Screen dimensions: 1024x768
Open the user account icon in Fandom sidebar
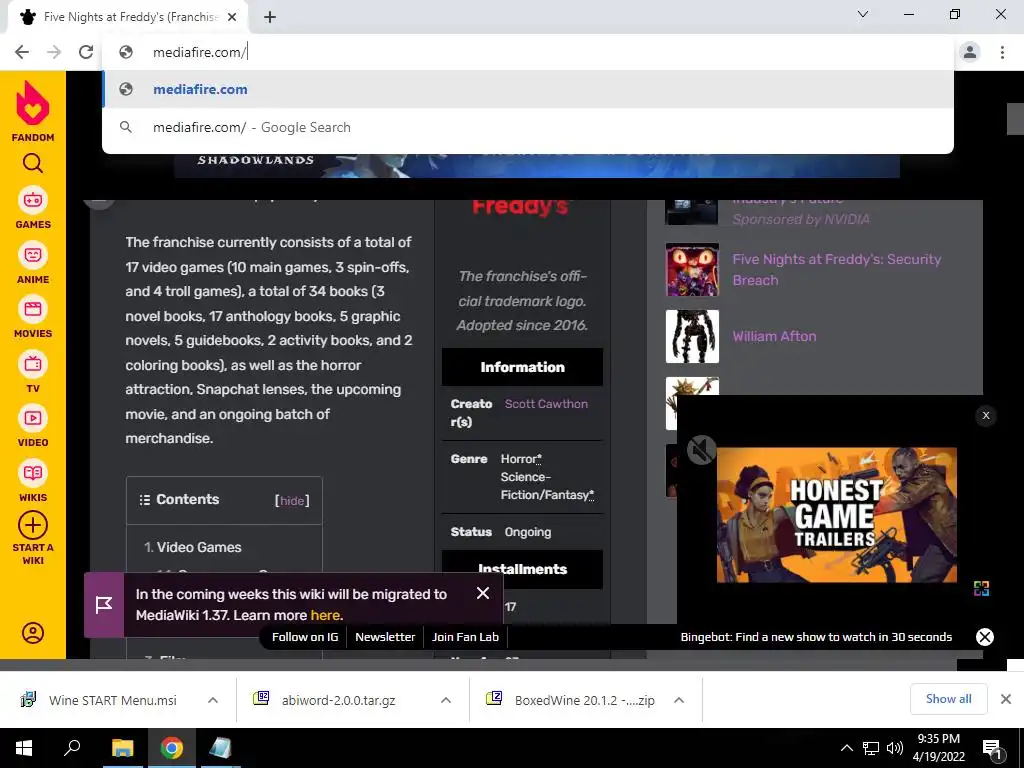point(33,633)
